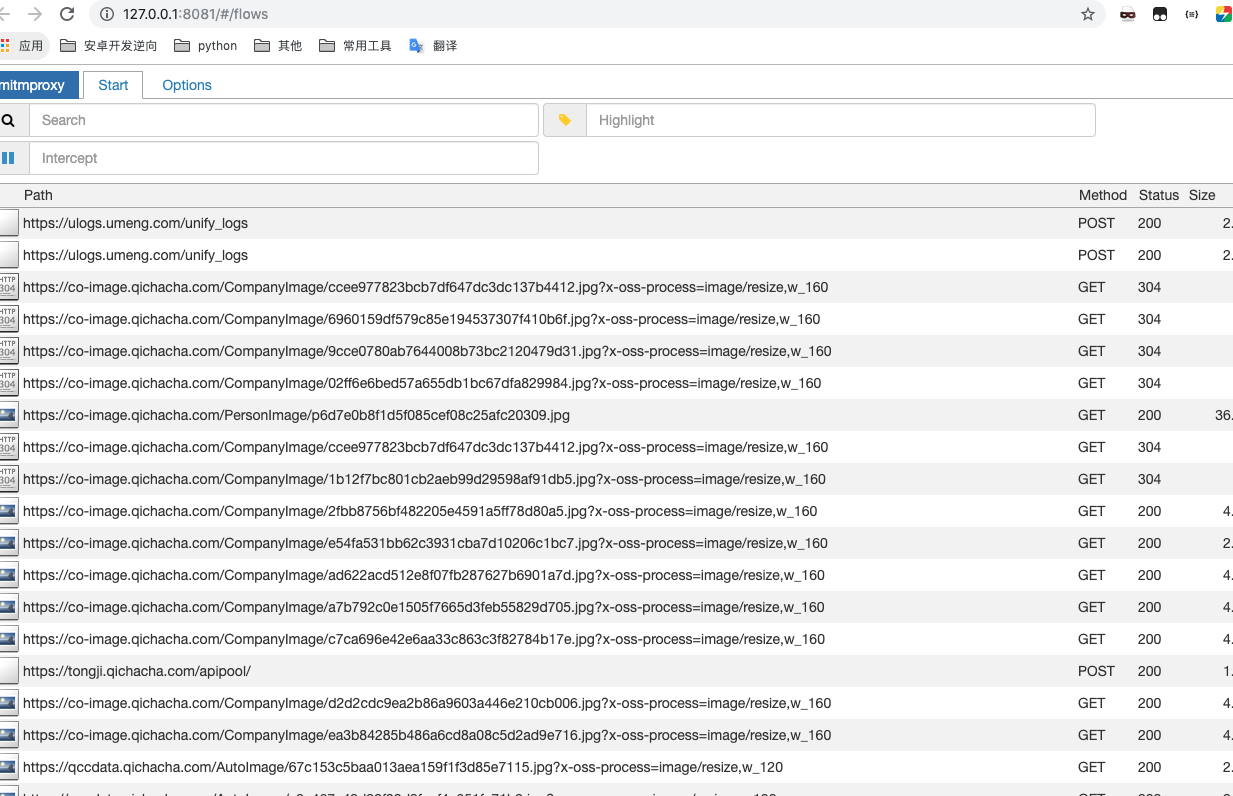Open the incognito mask extension icon
This screenshot has height=796, width=1233.
coord(1128,14)
